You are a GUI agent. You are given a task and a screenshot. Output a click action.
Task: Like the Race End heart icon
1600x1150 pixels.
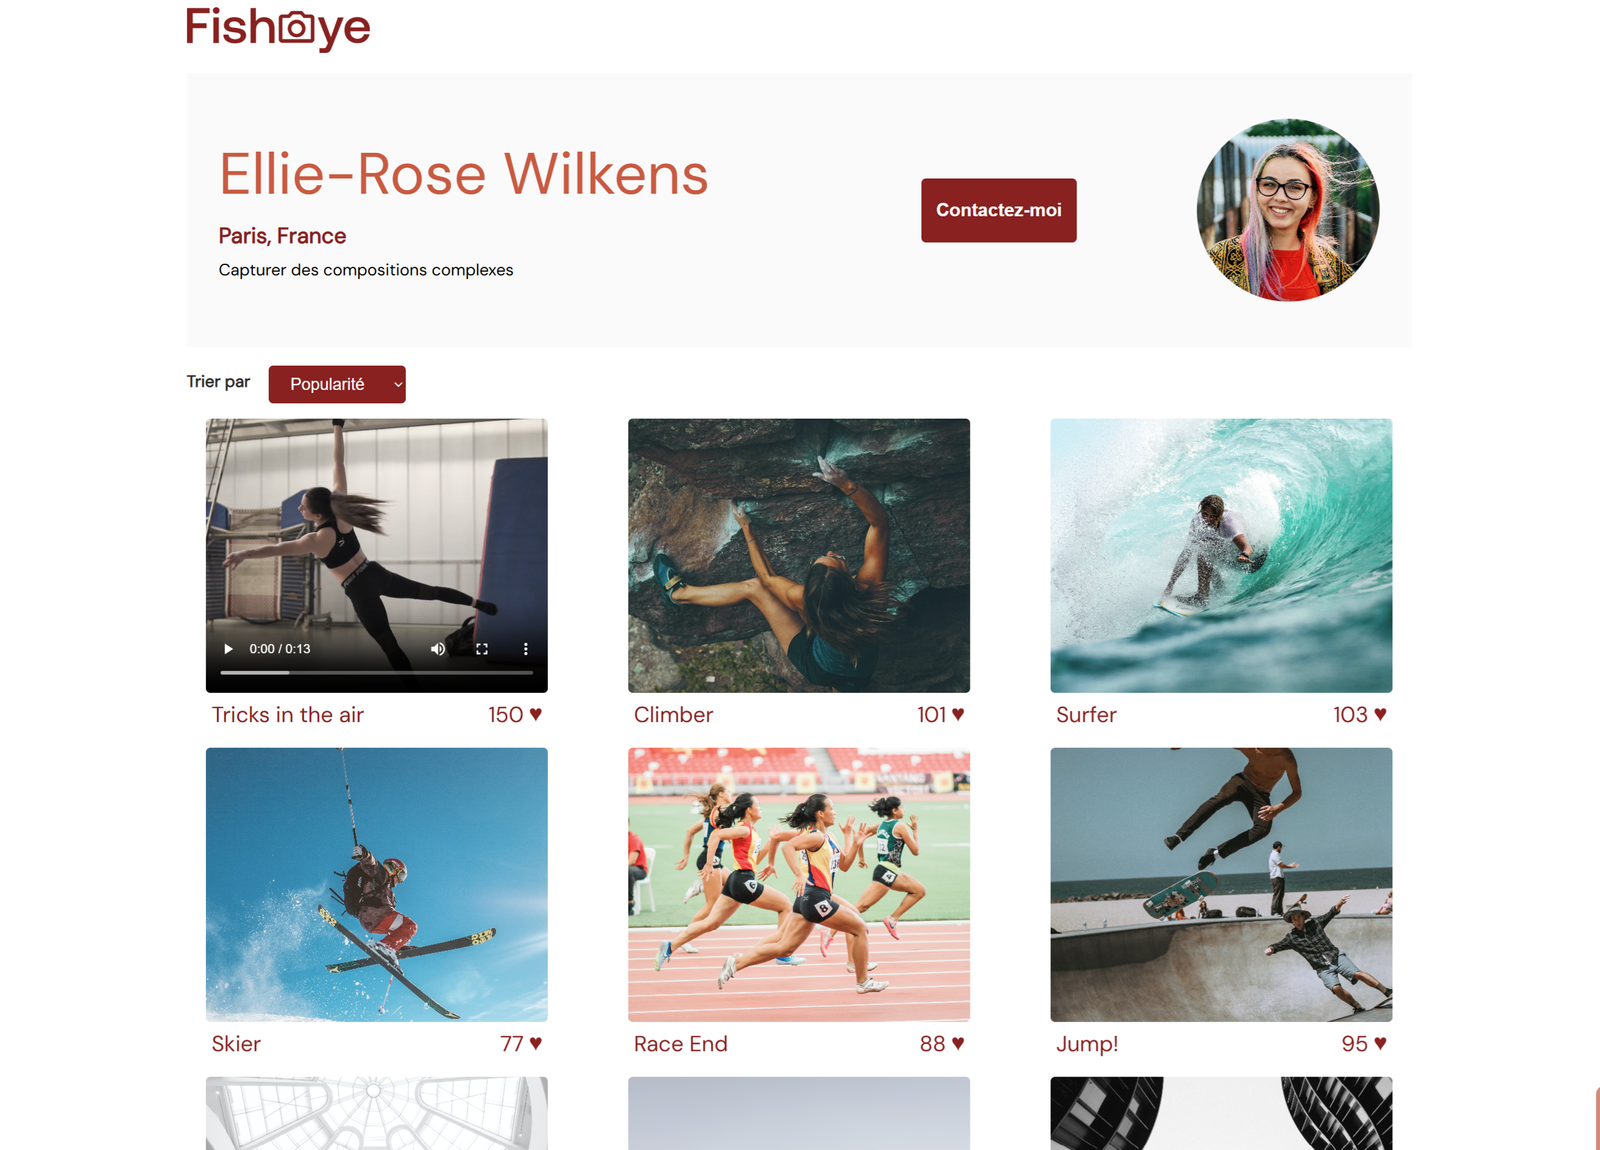[958, 1043]
